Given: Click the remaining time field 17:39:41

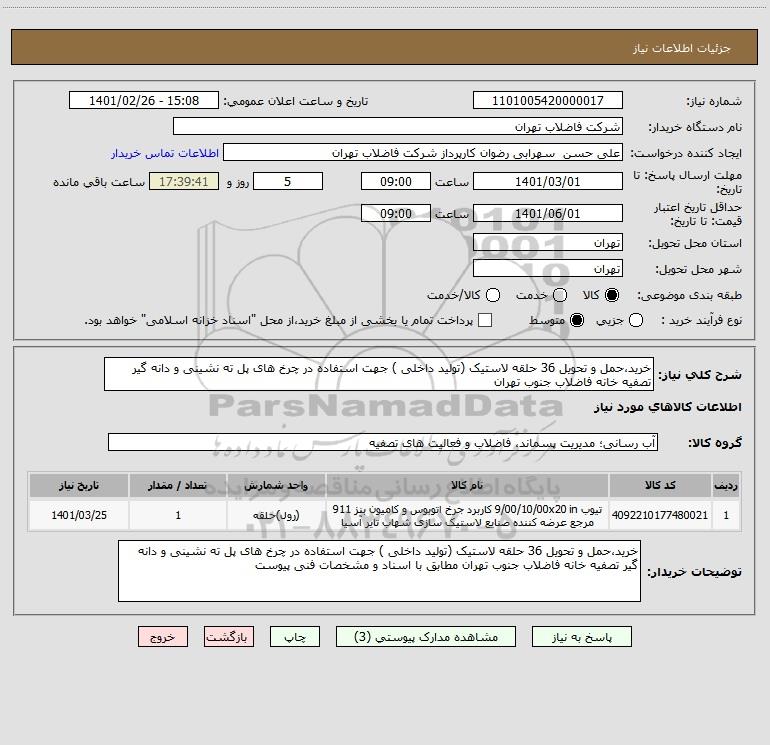Looking at the screenshot, I should (184, 181).
